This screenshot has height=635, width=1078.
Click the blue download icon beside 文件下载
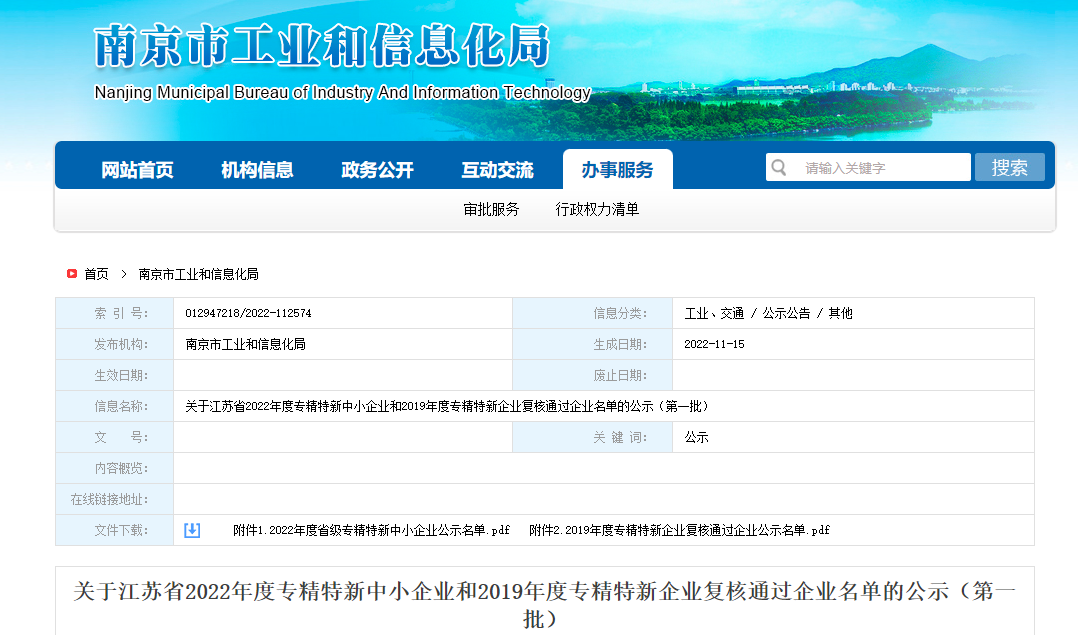point(192,530)
